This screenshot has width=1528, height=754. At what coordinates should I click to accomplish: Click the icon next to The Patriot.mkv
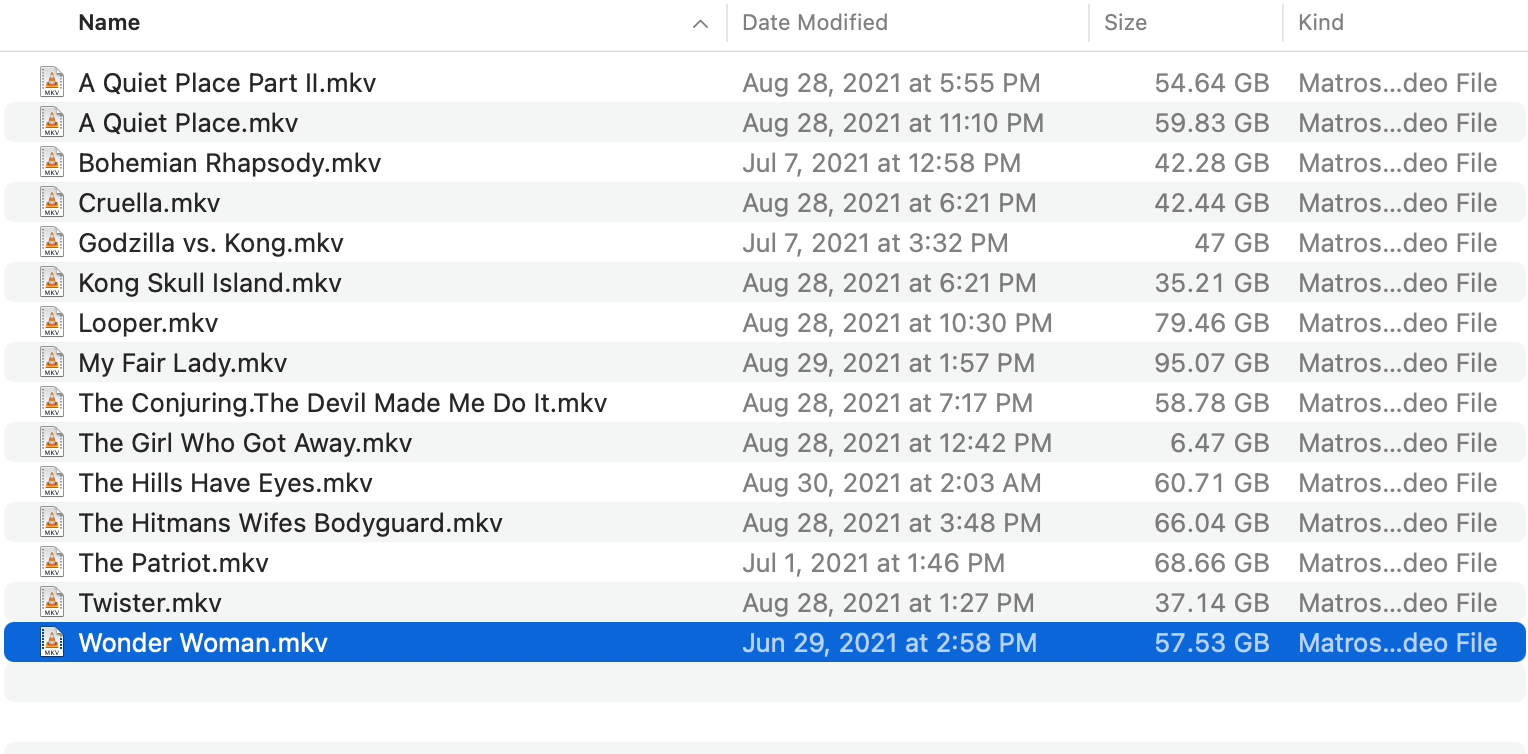[52, 563]
